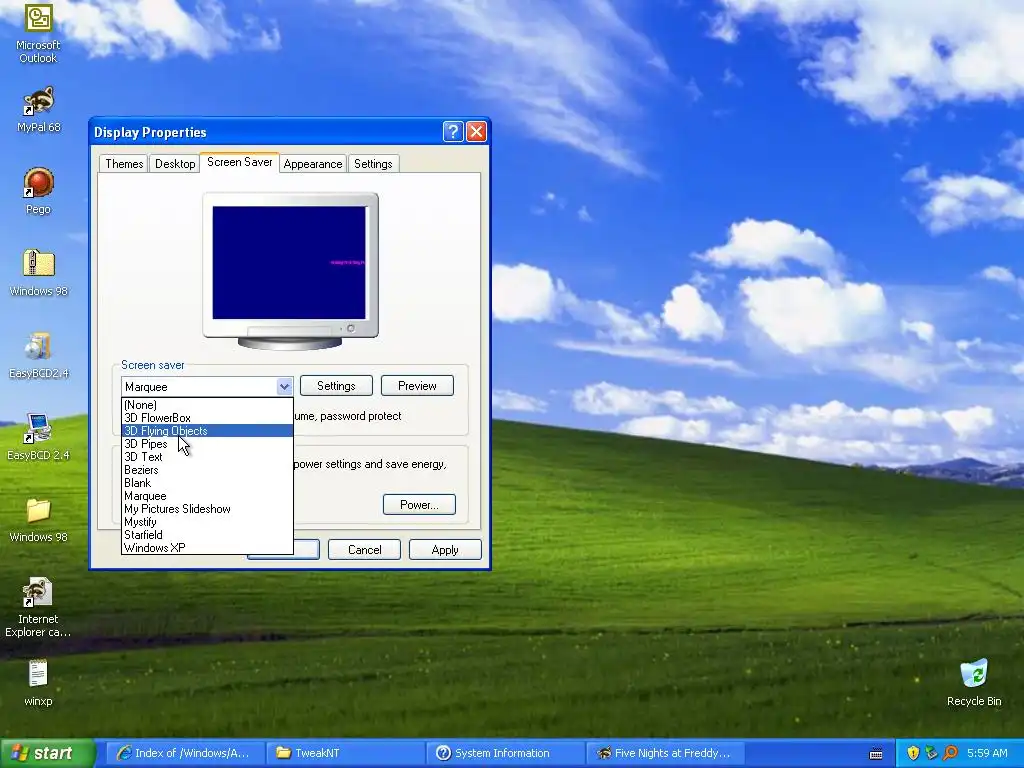The image size is (1024, 768).
Task: Switch to Index of /Windows/A... taskbar window
Action: tap(185, 753)
